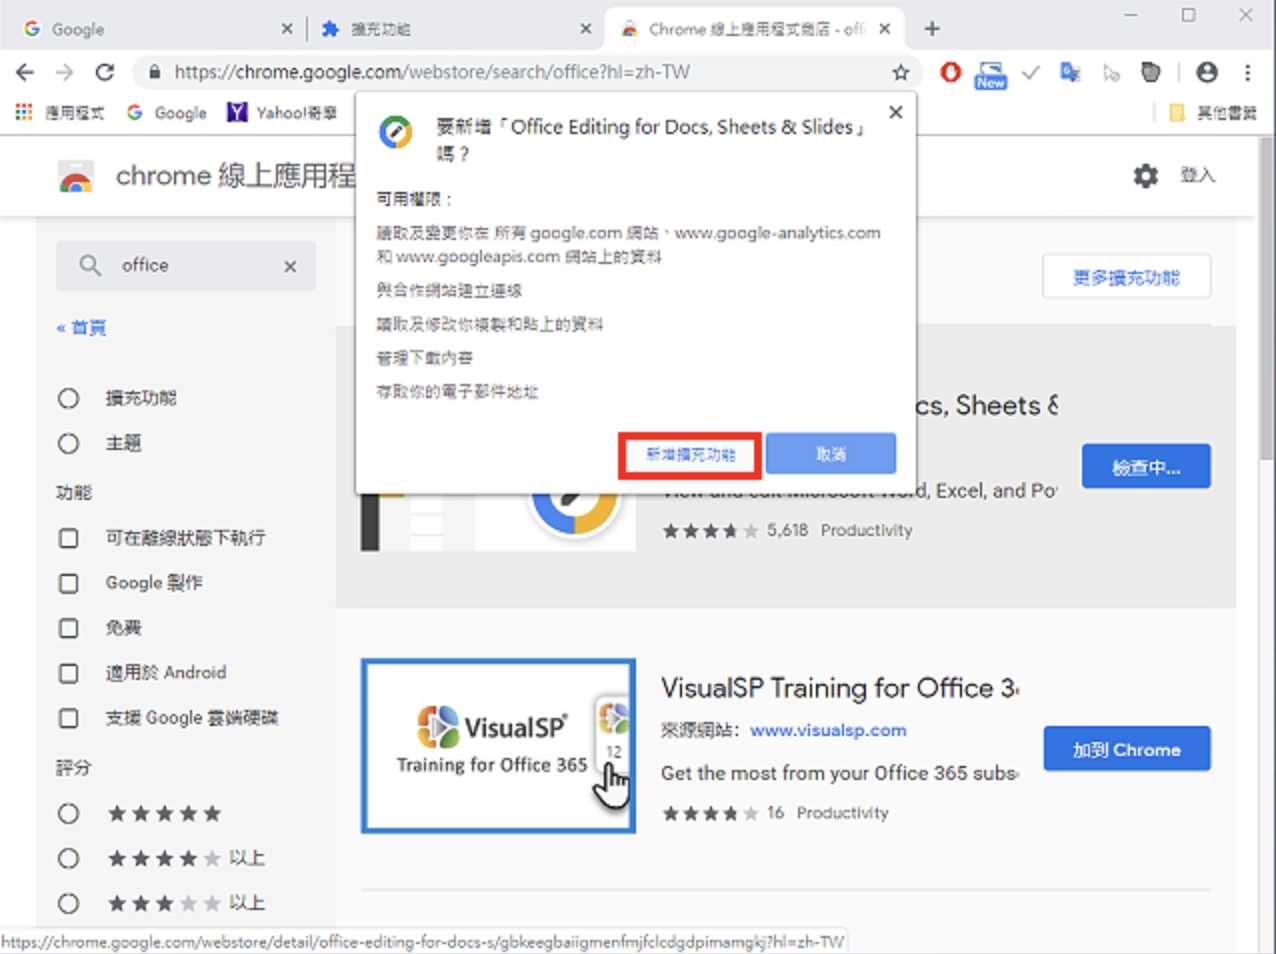Toggle the 適用於 Android checkbox
This screenshot has width=1276, height=954.
point(68,673)
